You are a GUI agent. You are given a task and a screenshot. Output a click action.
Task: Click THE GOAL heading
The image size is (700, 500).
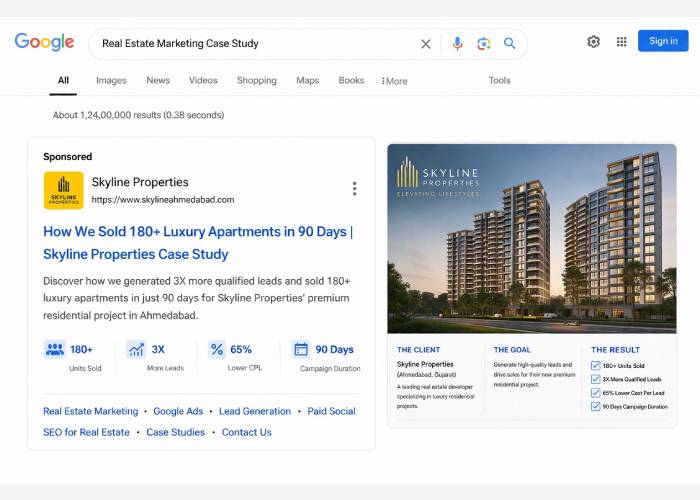[512, 350]
